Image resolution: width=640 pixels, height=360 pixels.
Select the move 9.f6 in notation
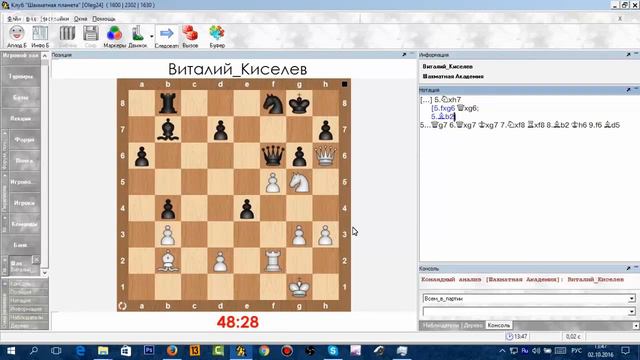[596, 125]
